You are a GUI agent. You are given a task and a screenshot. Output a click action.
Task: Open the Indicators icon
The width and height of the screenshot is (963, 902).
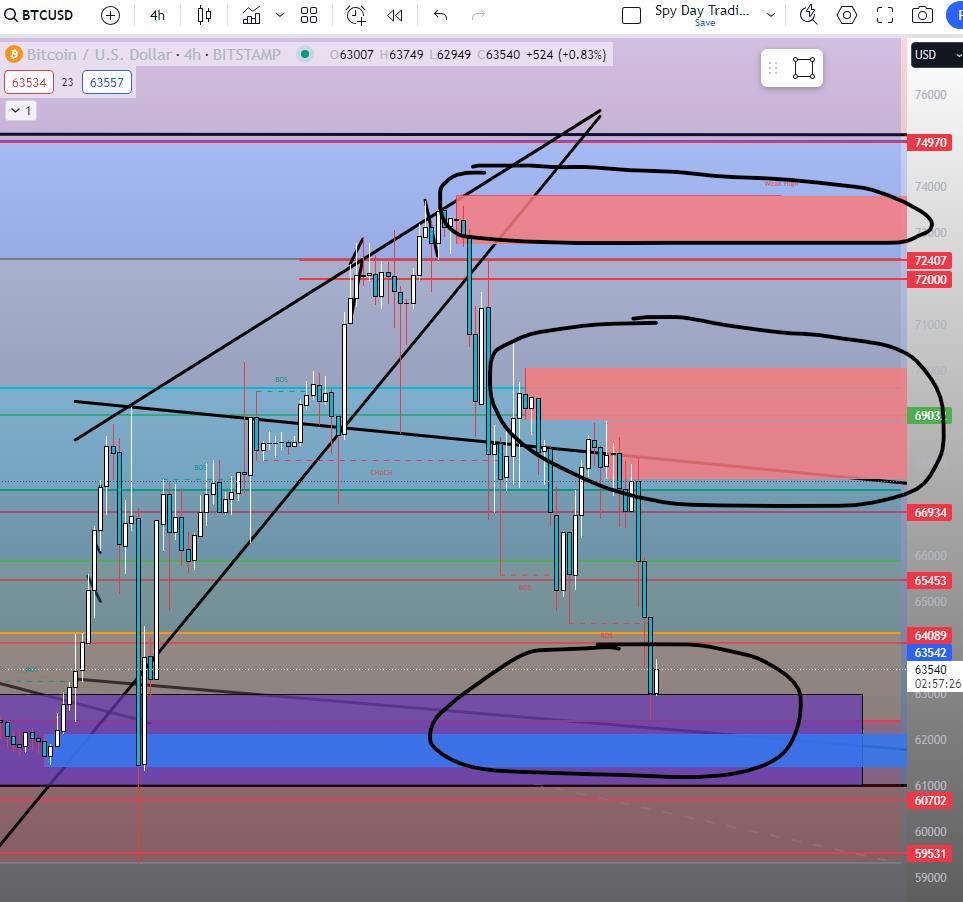(251, 15)
